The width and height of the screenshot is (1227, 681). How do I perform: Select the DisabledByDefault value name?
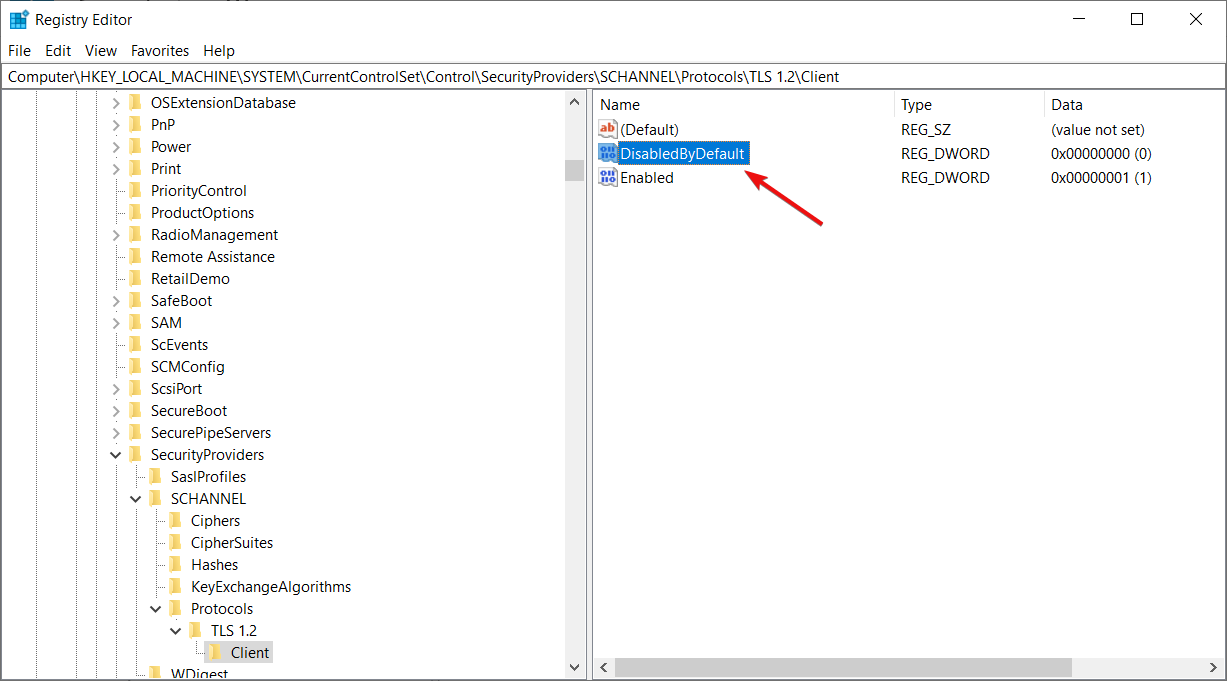682,153
